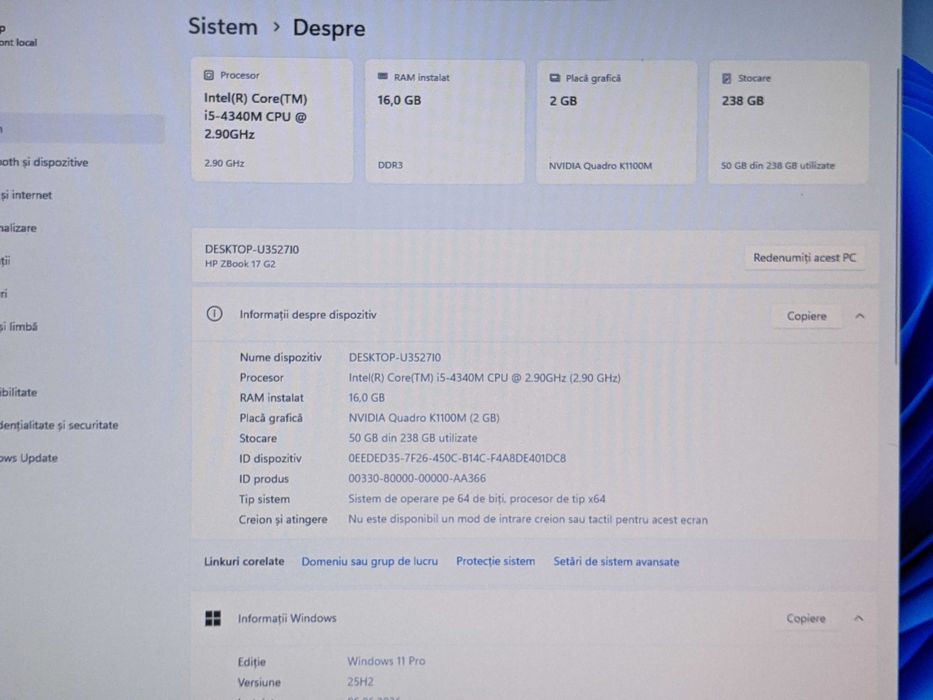Click the Procesor card chip icon

click(x=209, y=75)
